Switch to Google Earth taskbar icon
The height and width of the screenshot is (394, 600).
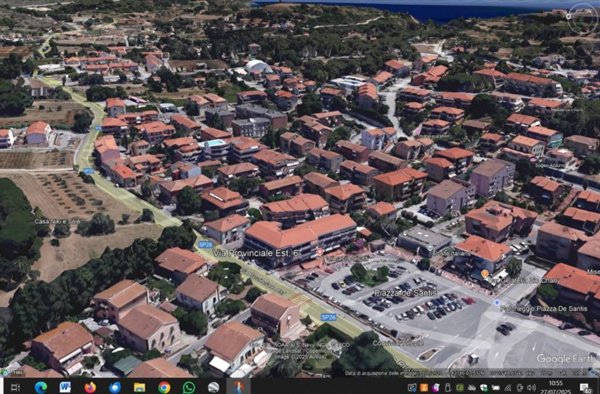coord(214,387)
